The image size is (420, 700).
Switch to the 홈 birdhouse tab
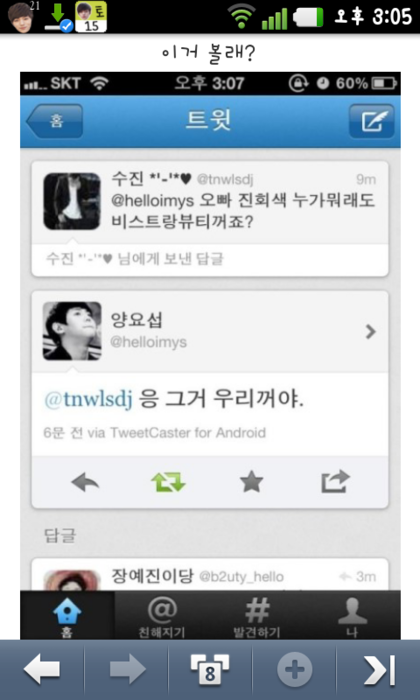point(67,615)
